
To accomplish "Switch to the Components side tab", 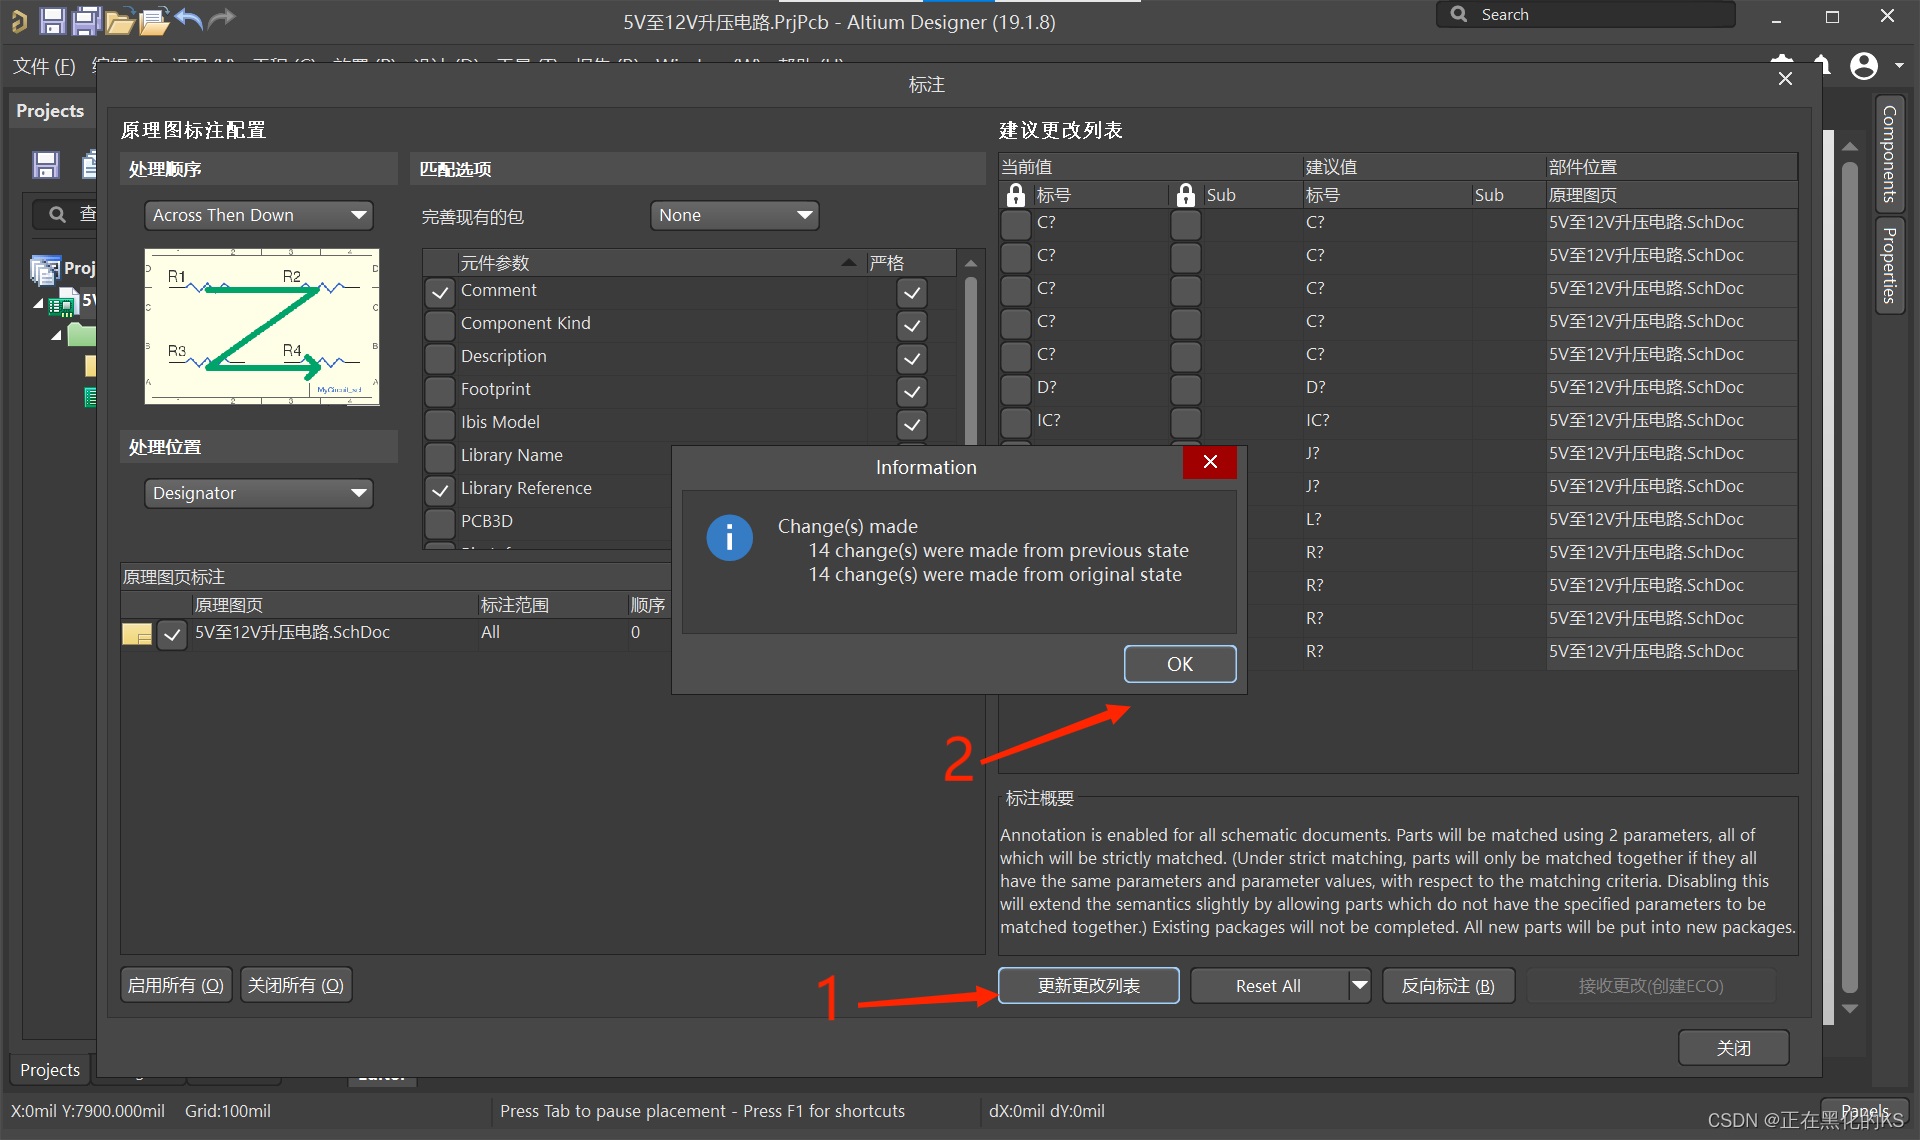I will (x=1889, y=155).
